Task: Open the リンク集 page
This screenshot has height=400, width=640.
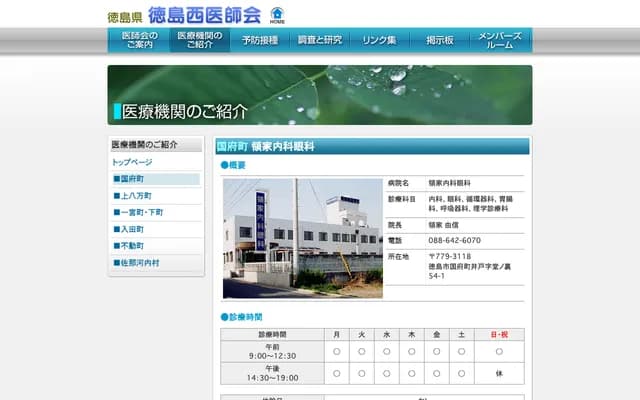Action: tap(380, 40)
